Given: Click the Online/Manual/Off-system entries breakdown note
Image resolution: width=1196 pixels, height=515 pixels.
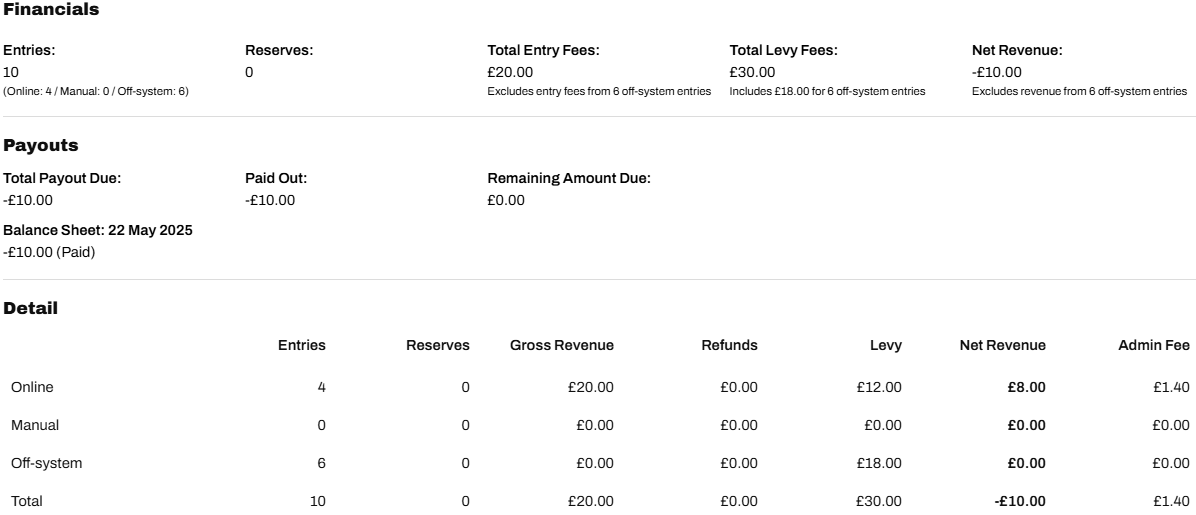Looking at the screenshot, I should coord(96,92).
